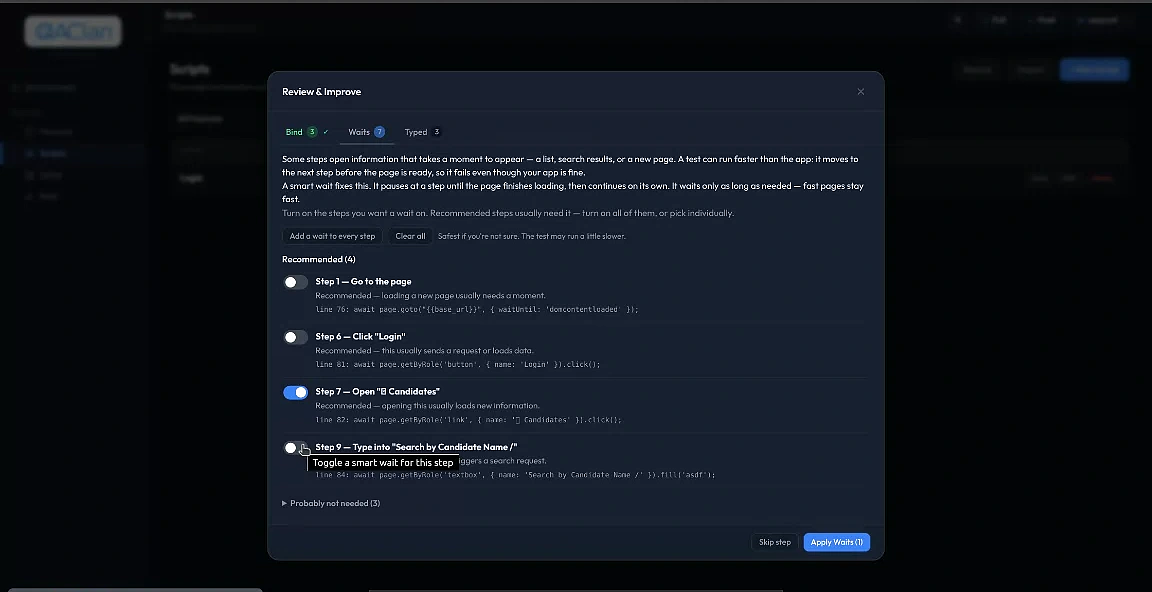Screen dimensions: 1152x592
Task: Select the line 81 Login button code text
Action: 458,364
